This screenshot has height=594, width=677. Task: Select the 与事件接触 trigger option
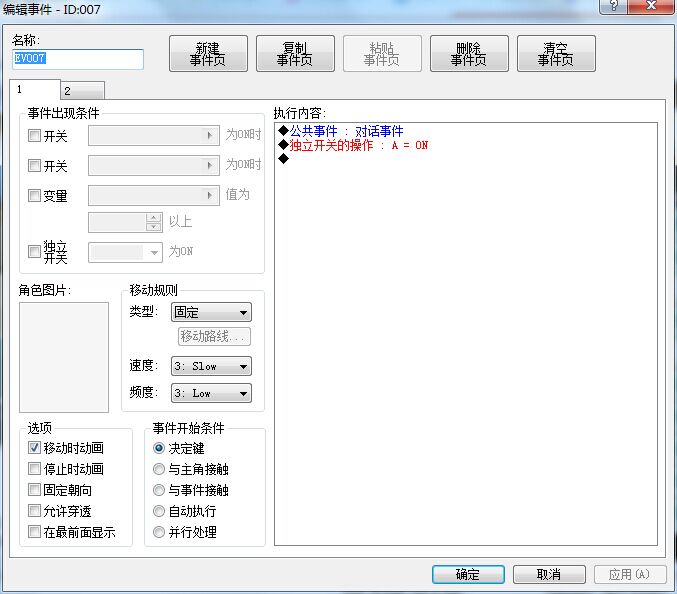click(x=159, y=490)
